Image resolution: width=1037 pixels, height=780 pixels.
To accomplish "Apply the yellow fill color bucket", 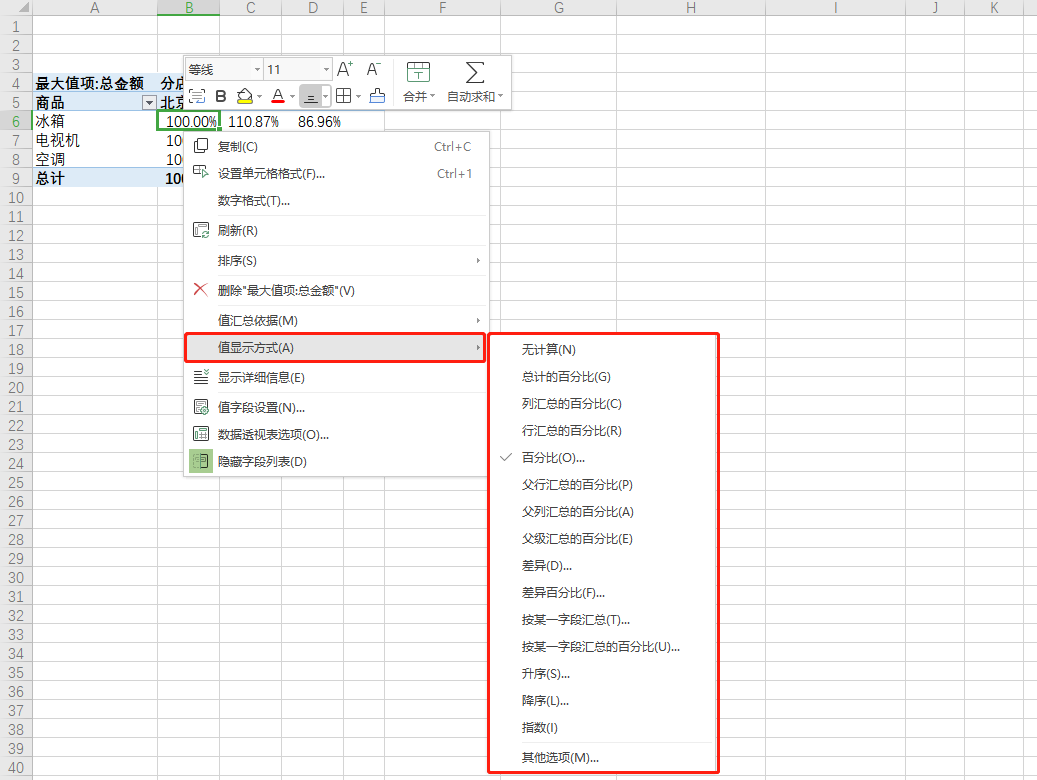I will coord(245,96).
